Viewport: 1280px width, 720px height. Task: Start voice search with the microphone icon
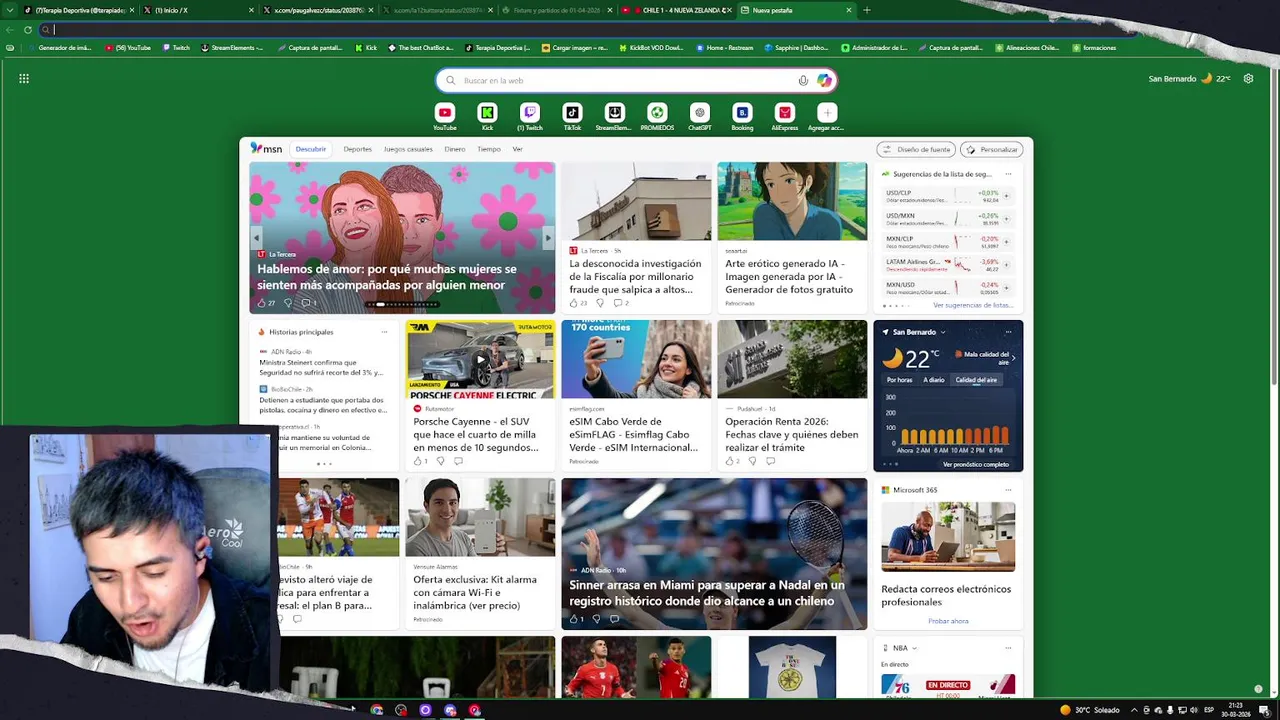803,80
